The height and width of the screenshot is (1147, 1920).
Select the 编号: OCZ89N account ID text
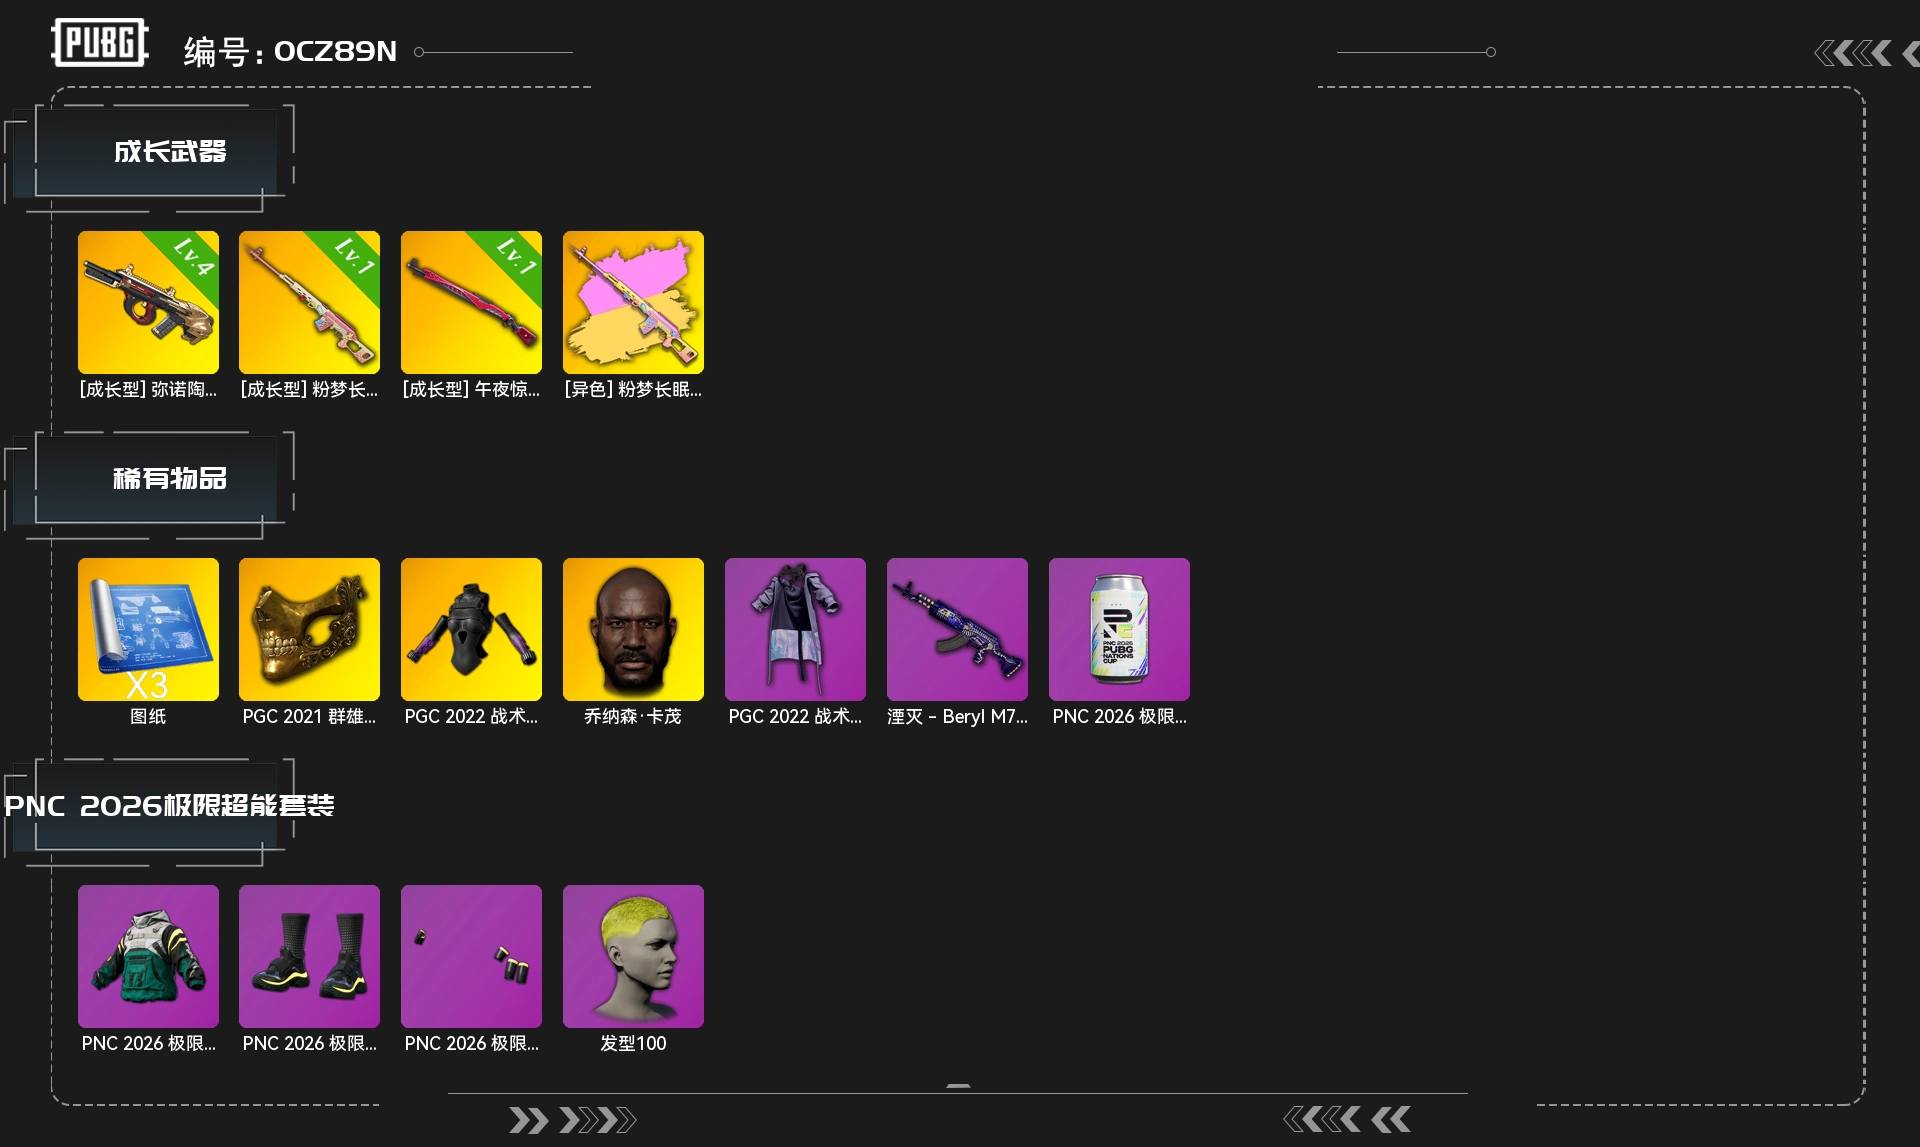[290, 51]
